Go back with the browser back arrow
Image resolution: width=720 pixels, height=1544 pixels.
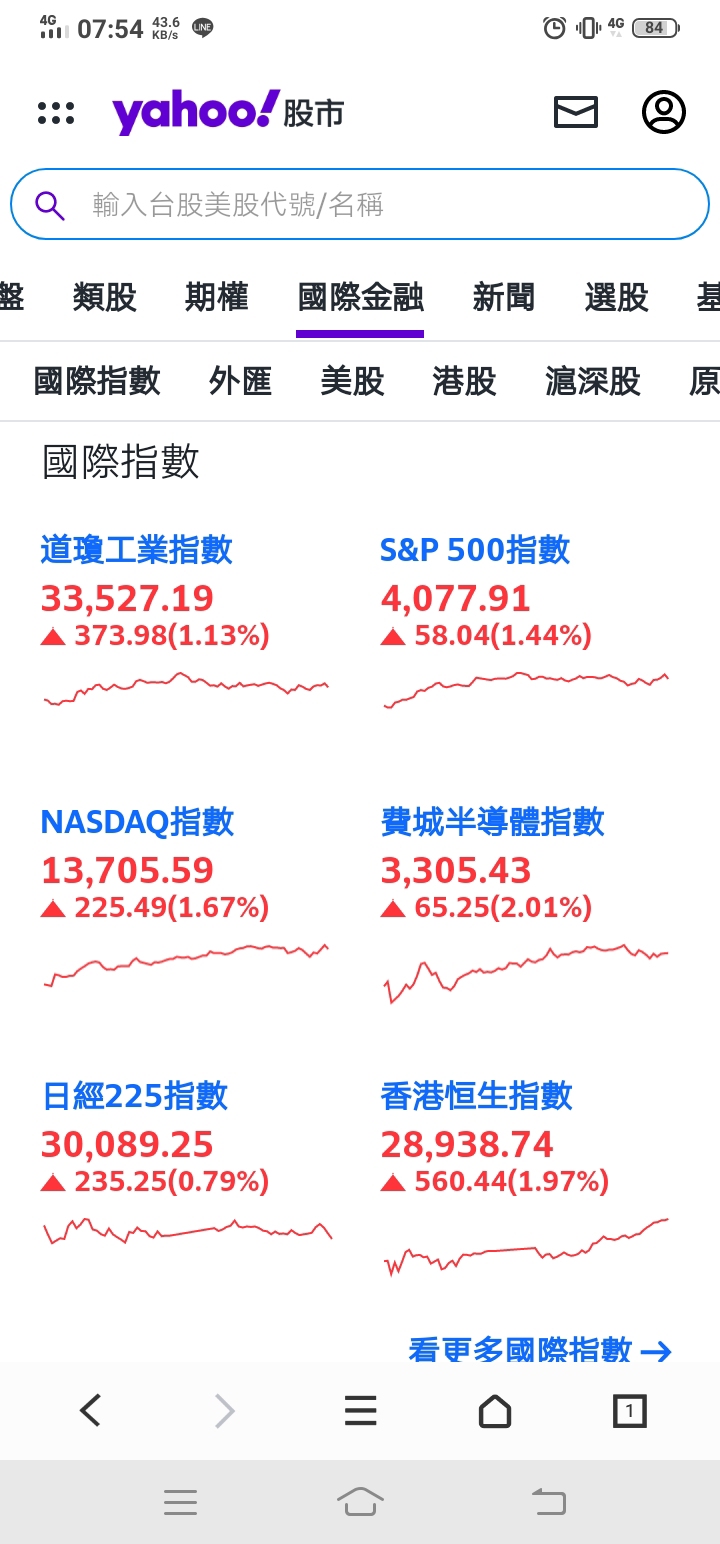pyautogui.click(x=91, y=1410)
